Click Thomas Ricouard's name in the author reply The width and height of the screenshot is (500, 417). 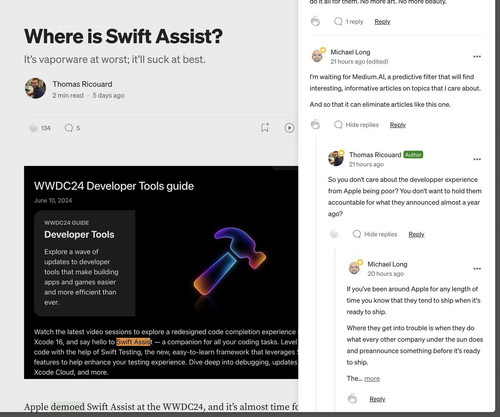375,155
